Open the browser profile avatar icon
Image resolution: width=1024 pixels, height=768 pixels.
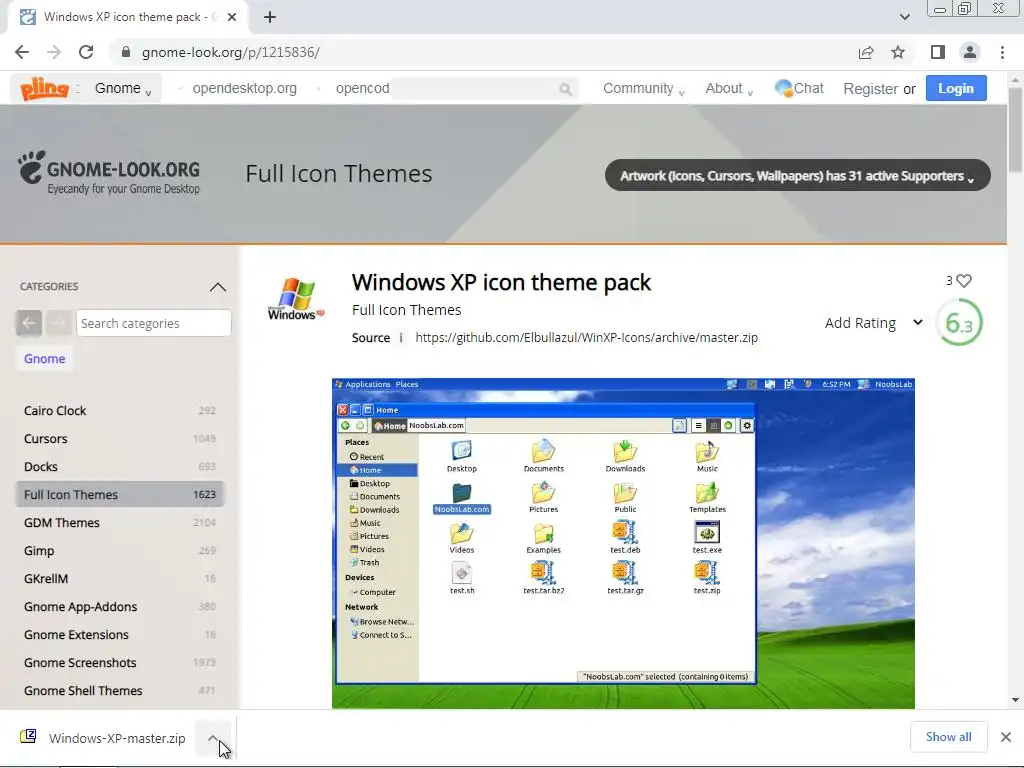point(970,52)
